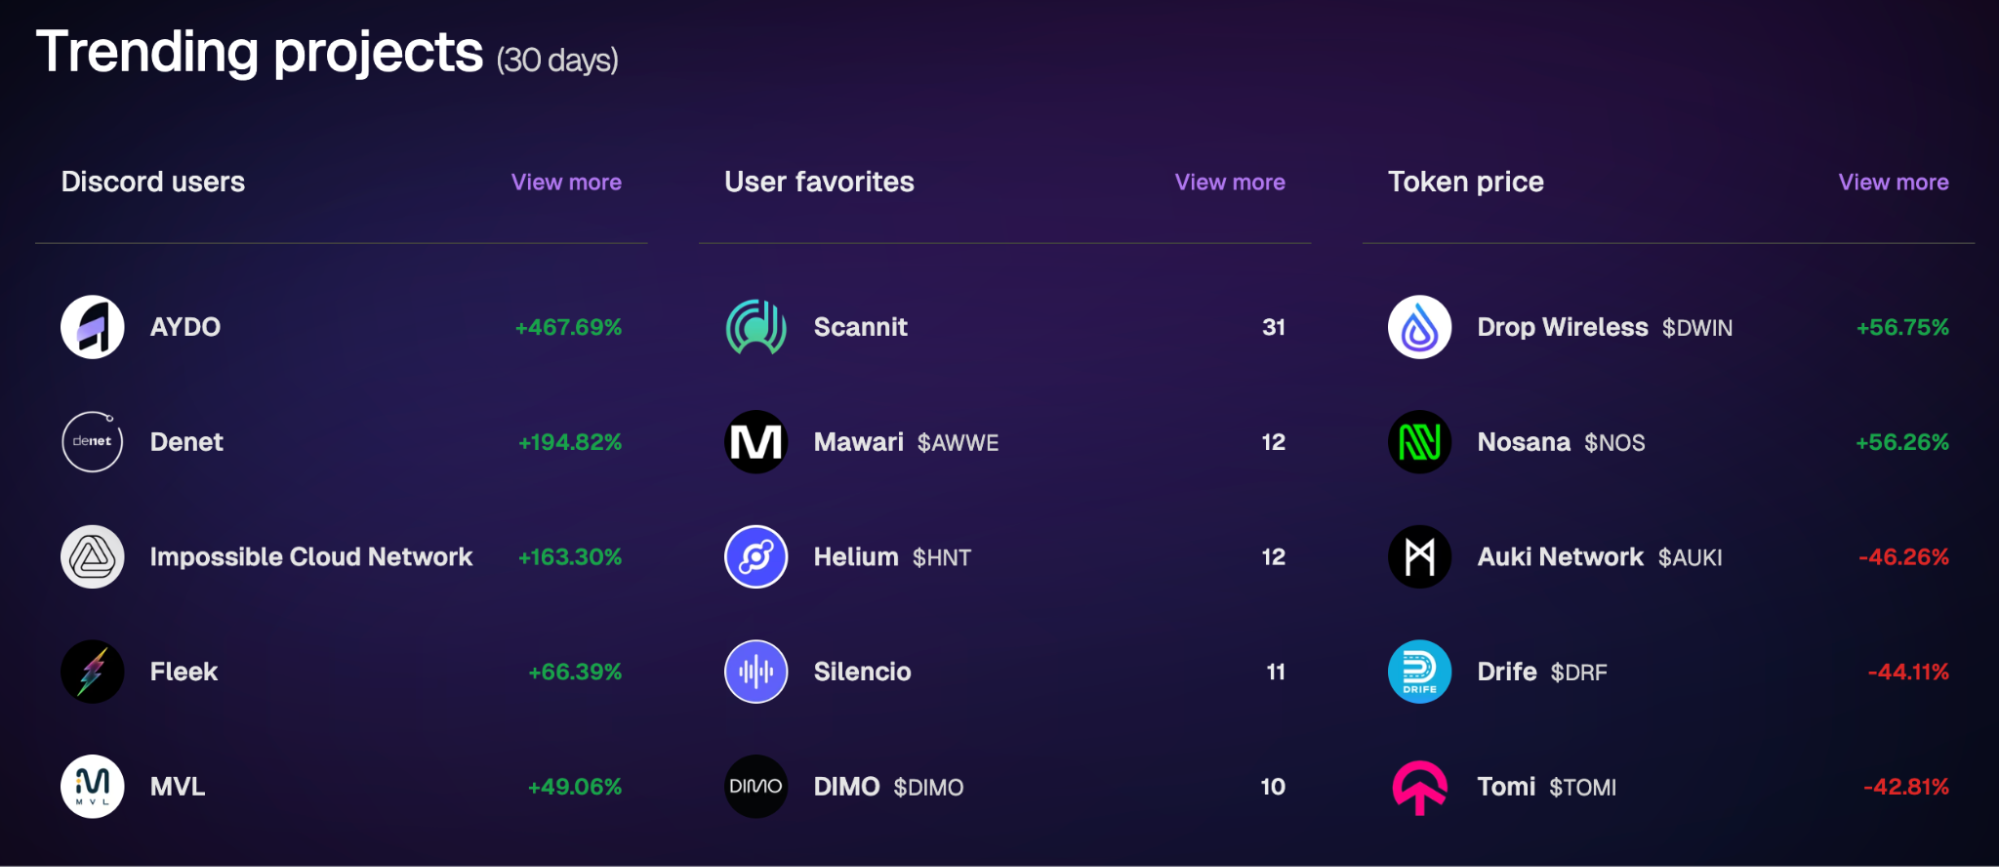Image resolution: width=1999 pixels, height=867 pixels.
Task: Open the Denet circular logo
Action: point(92,442)
